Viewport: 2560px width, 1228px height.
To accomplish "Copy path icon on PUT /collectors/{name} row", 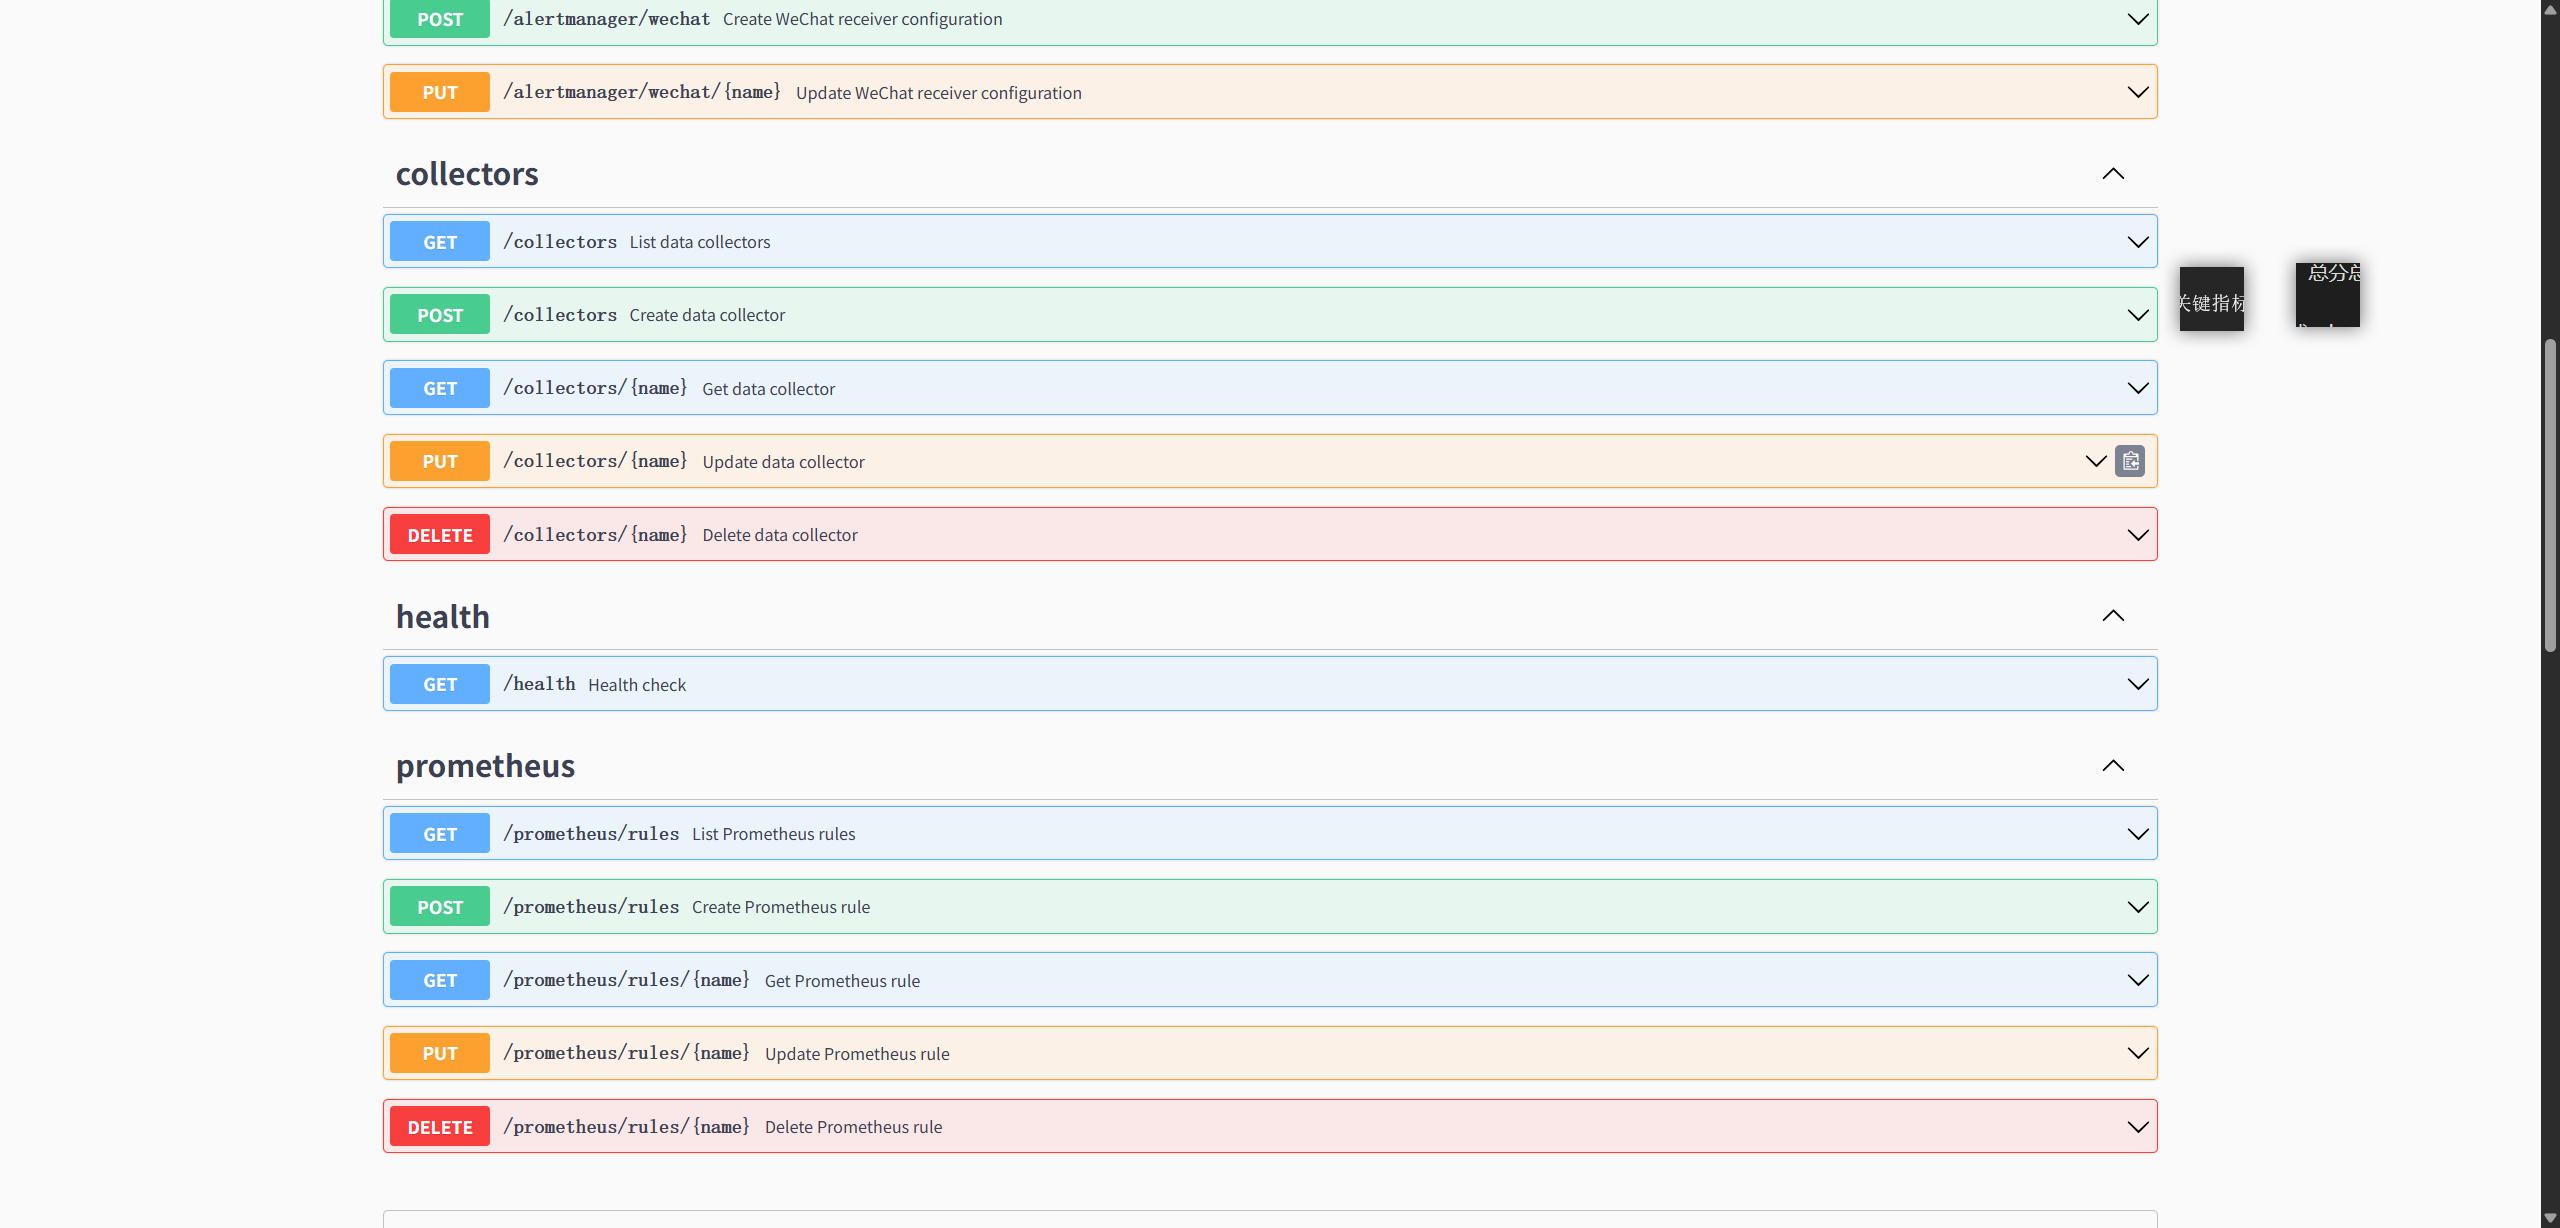I will click(2130, 461).
